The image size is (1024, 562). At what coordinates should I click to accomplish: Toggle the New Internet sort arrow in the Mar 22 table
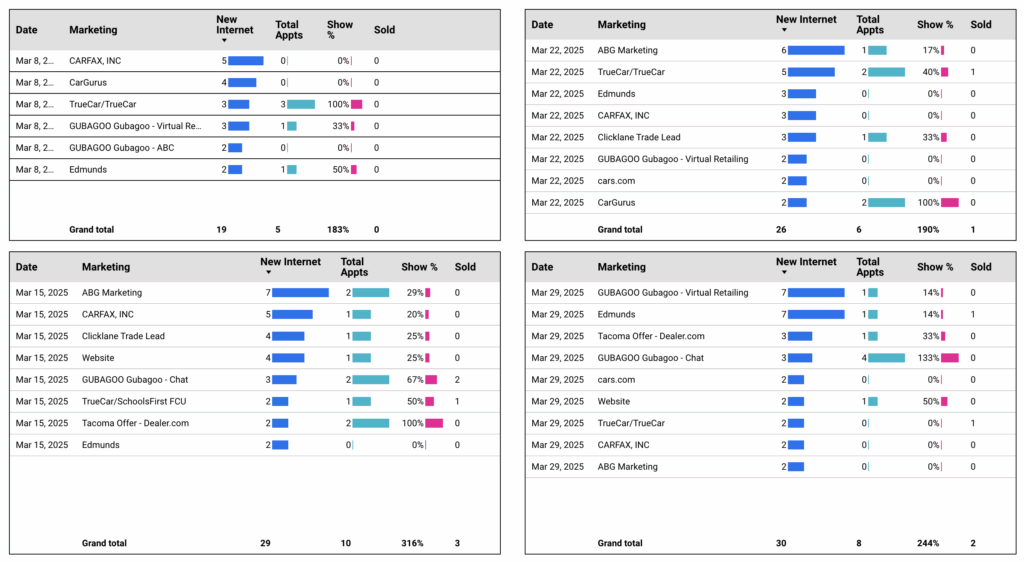tap(785, 30)
